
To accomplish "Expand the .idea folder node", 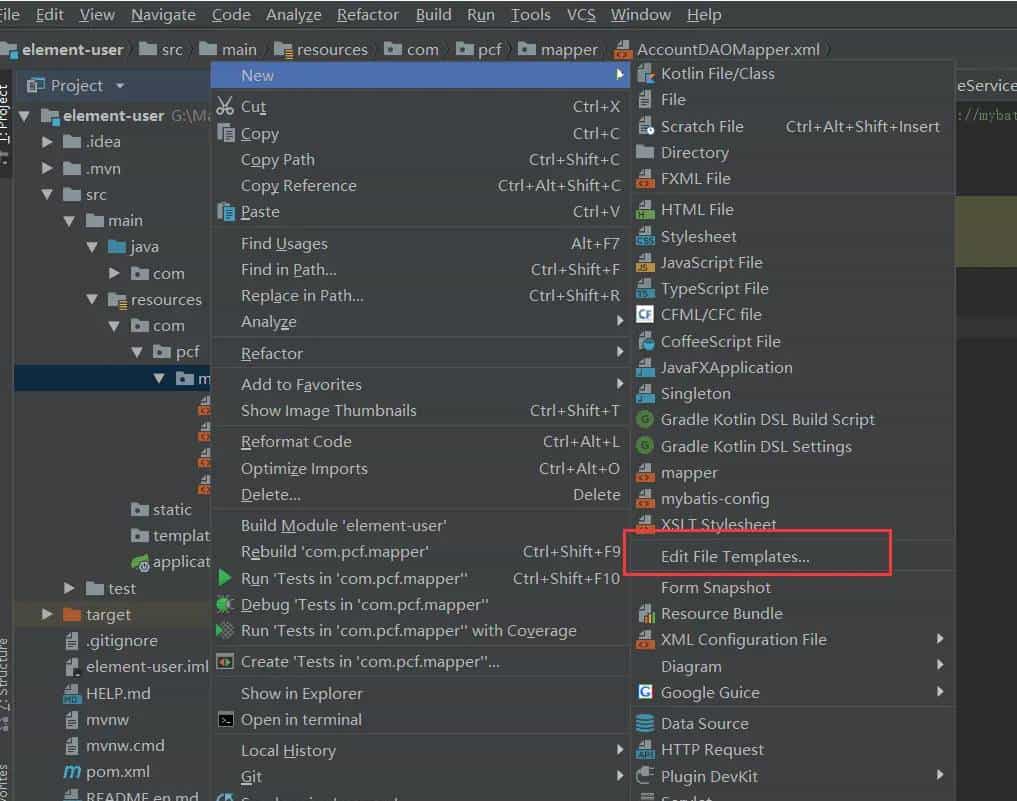I will [48, 142].
